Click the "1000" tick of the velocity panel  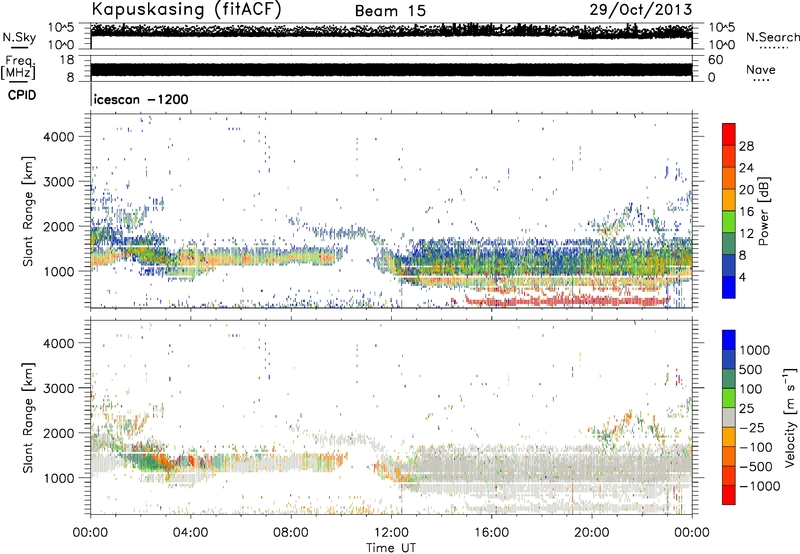coord(59,478)
